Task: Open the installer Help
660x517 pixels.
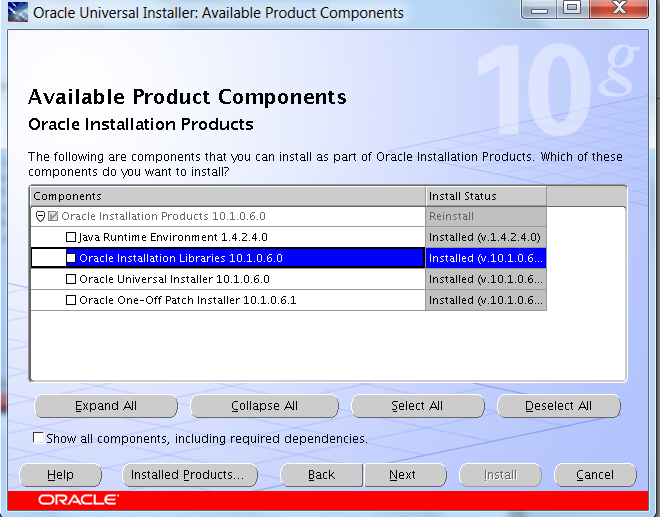Action: point(60,475)
